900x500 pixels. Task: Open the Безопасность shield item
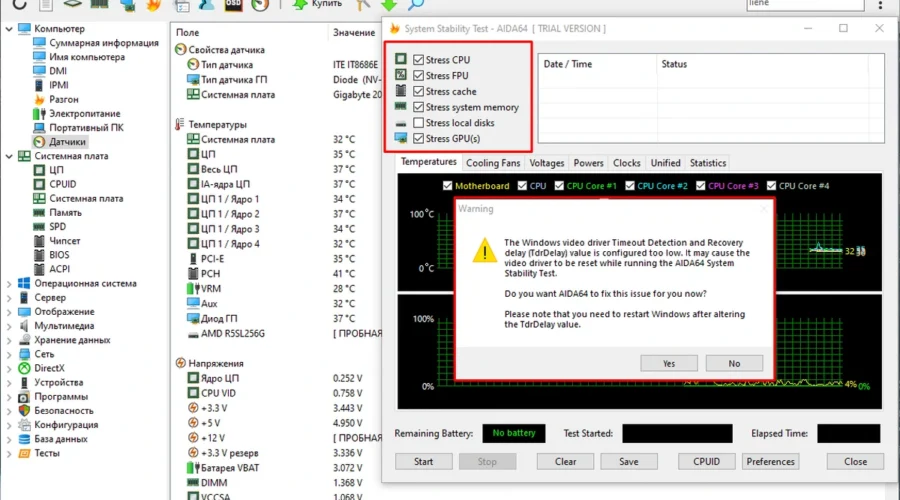click(x=63, y=410)
